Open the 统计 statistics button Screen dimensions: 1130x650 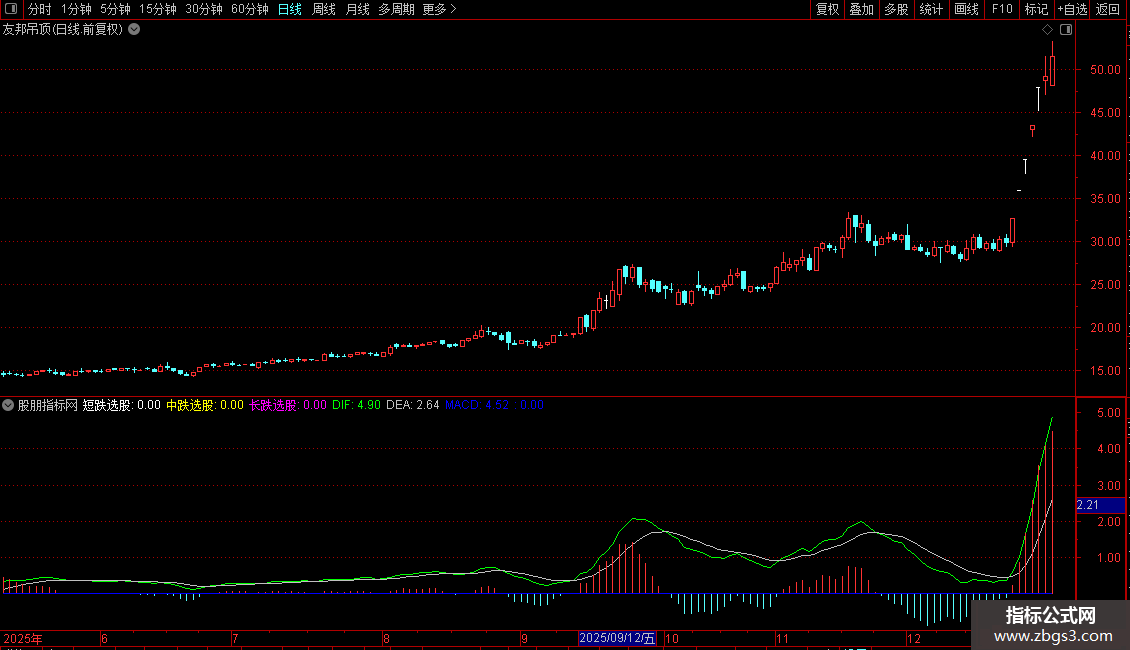[x=931, y=9]
